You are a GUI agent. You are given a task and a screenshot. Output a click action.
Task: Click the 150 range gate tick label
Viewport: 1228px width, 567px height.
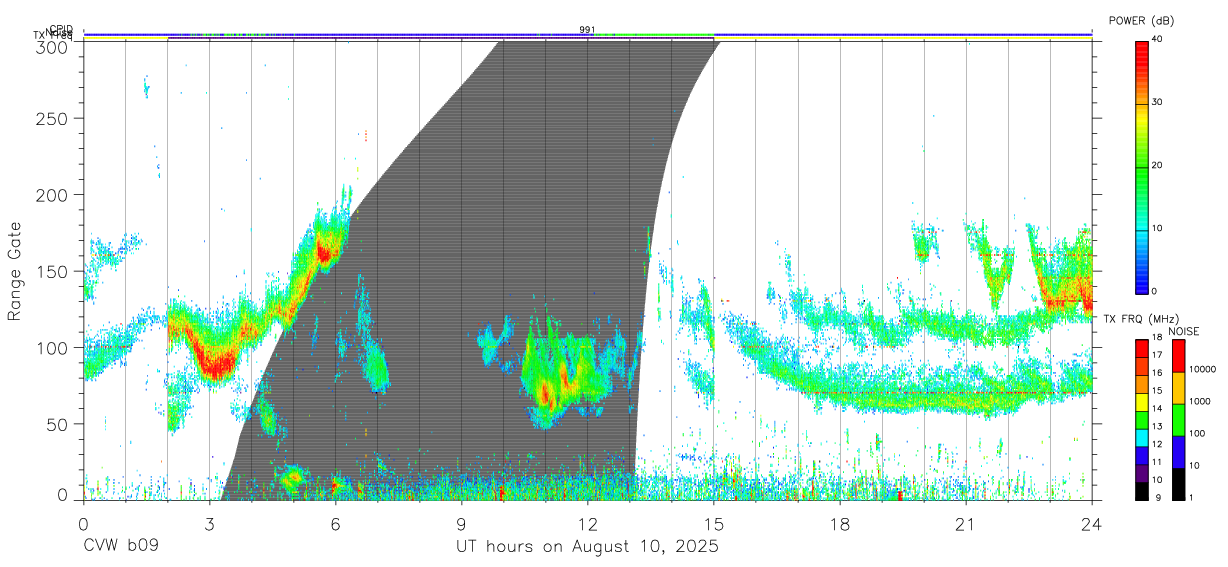[52, 272]
